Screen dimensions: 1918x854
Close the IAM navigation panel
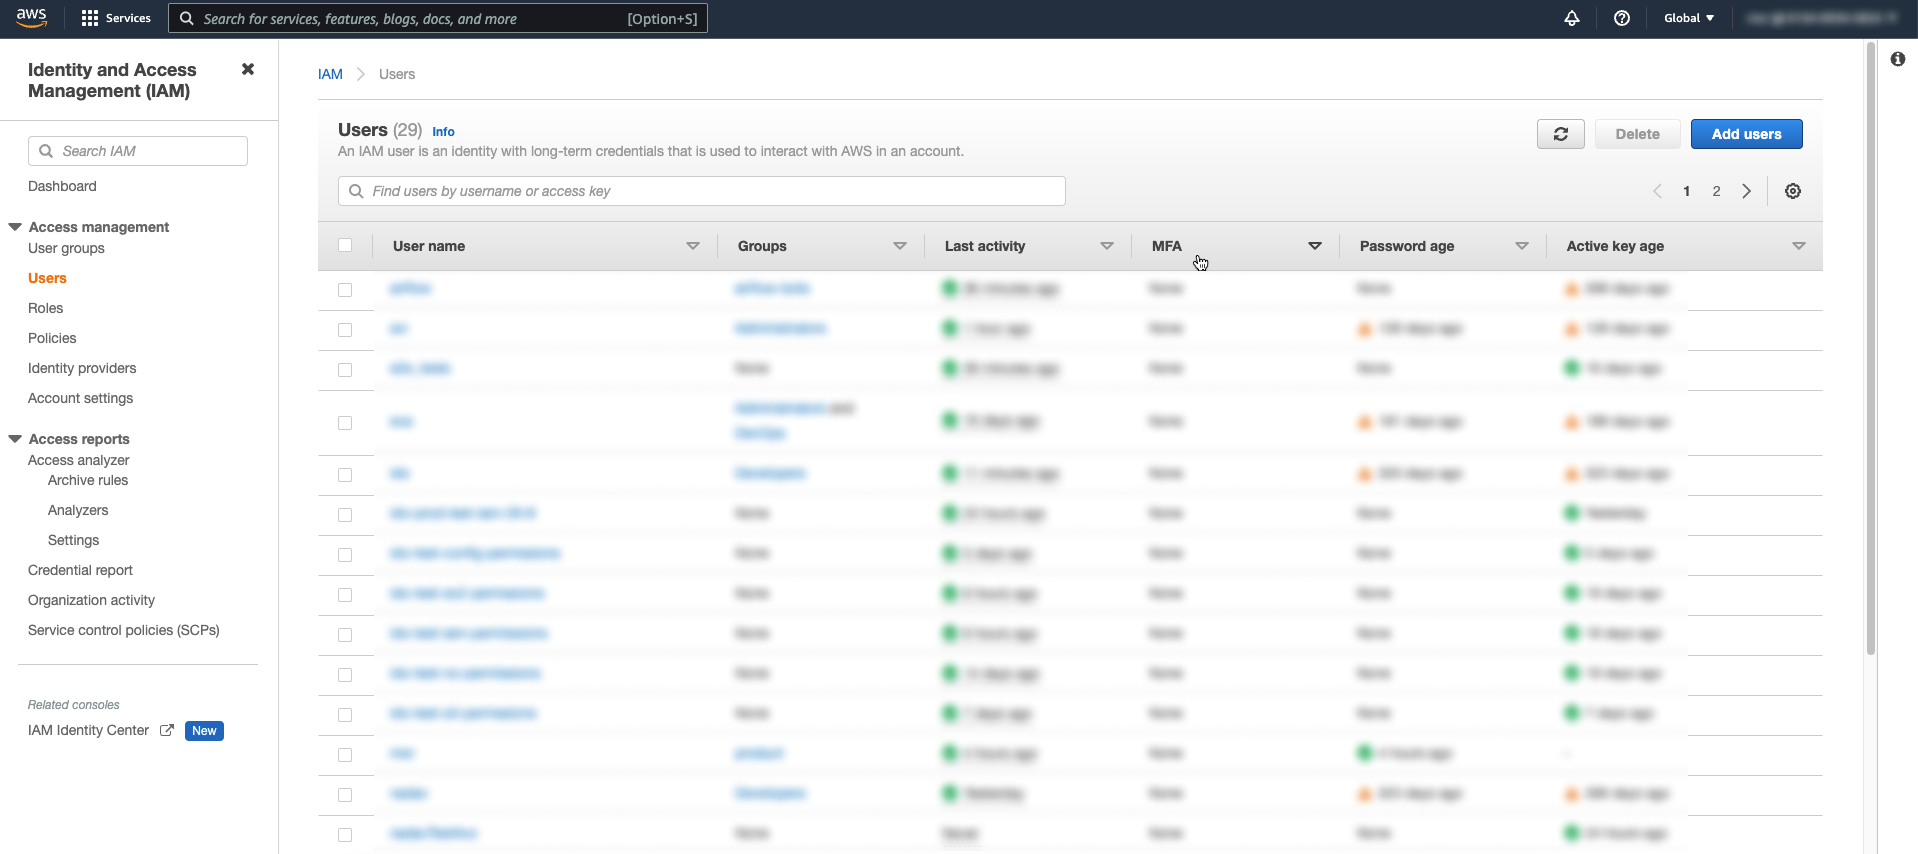click(248, 69)
